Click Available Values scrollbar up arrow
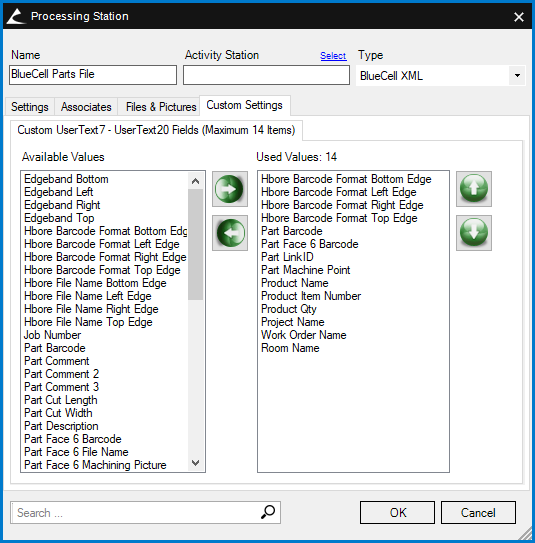 pos(195,181)
